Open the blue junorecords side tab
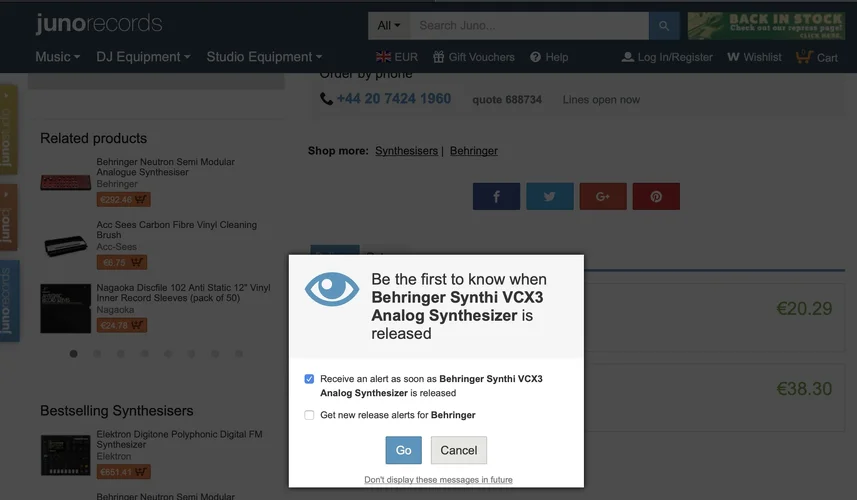This screenshot has height=500, width=857. [9, 301]
